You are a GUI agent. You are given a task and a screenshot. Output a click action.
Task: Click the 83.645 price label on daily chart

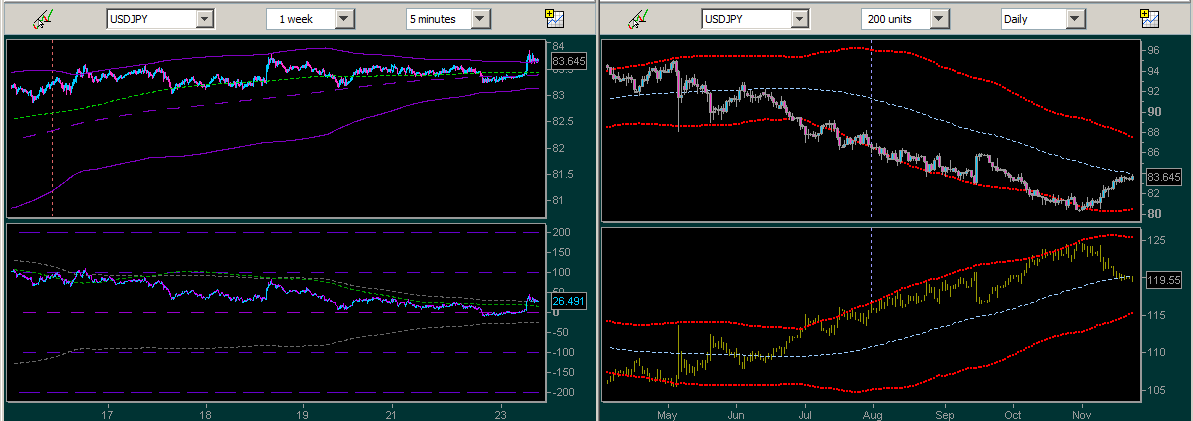pyautogui.click(x=1162, y=177)
